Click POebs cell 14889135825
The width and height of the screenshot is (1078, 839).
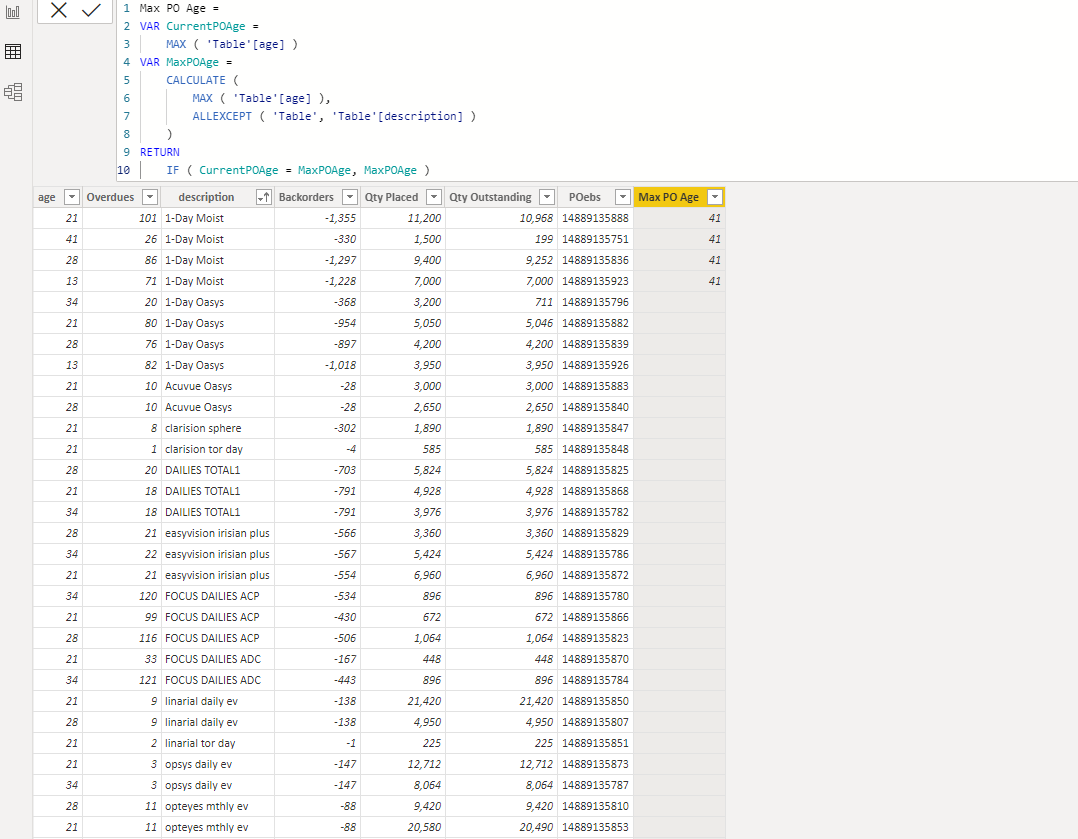point(595,470)
